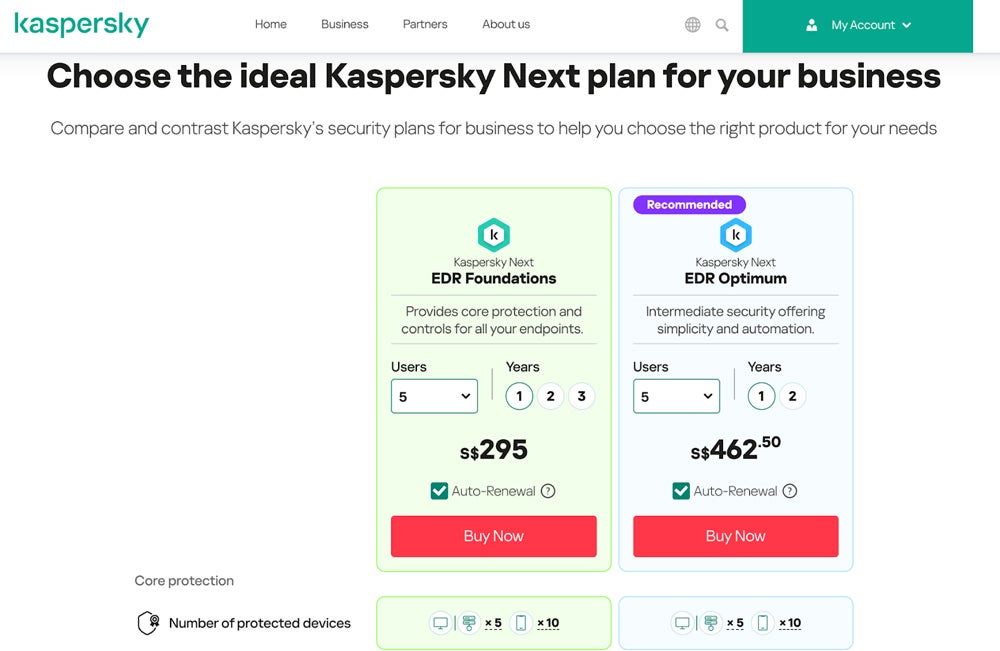
Task: Click the shield icon beside protected devices
Action: point(148,623)
